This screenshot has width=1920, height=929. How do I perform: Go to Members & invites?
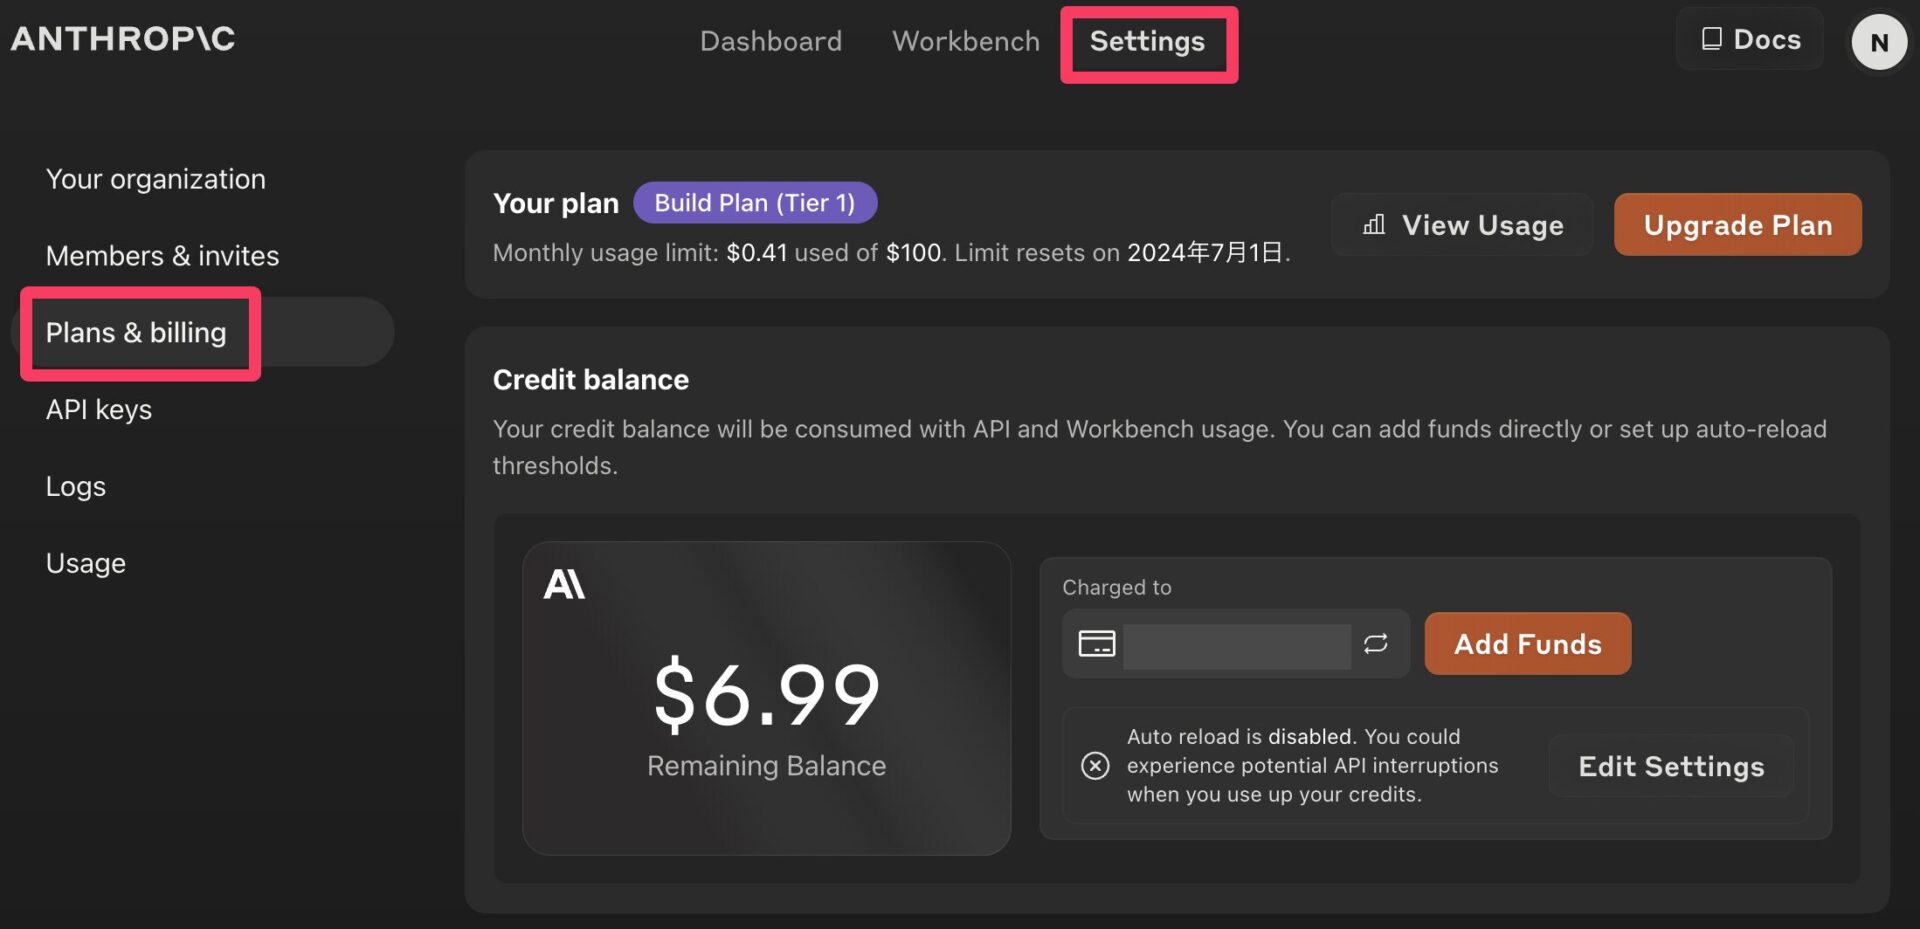coord(162,256)
